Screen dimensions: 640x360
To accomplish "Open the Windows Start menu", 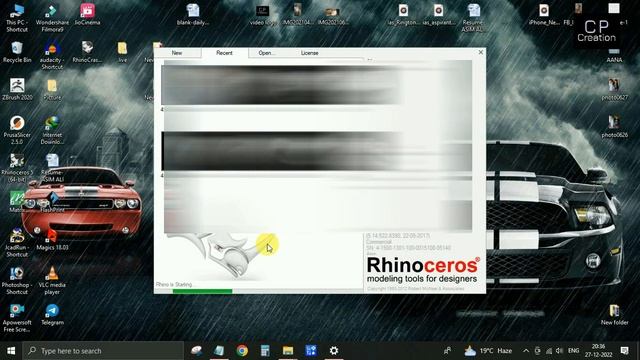I will click(x=11, y=351).
